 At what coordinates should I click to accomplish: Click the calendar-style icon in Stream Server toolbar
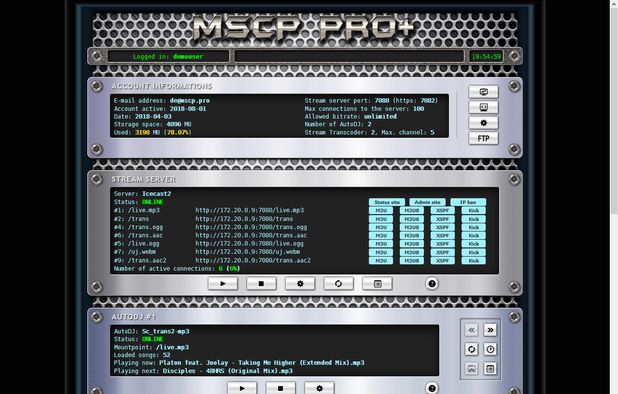pos(377,284)
